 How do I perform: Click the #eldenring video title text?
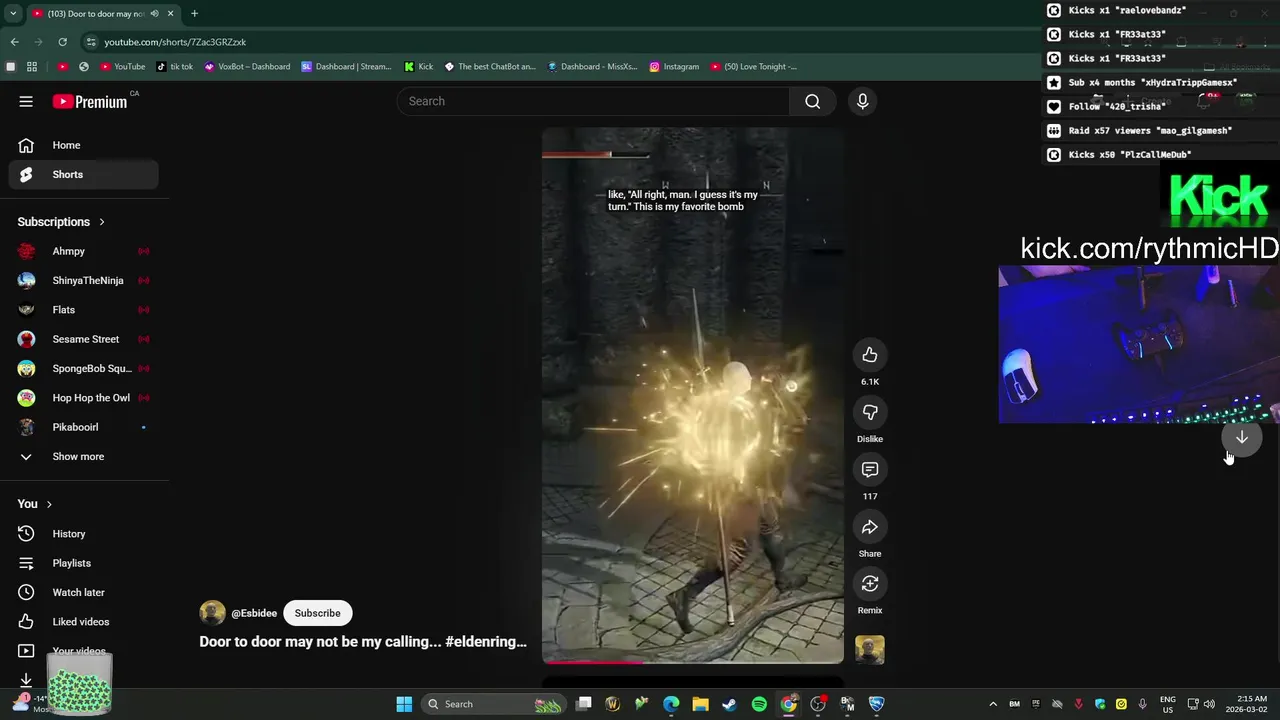pos(363,642)
